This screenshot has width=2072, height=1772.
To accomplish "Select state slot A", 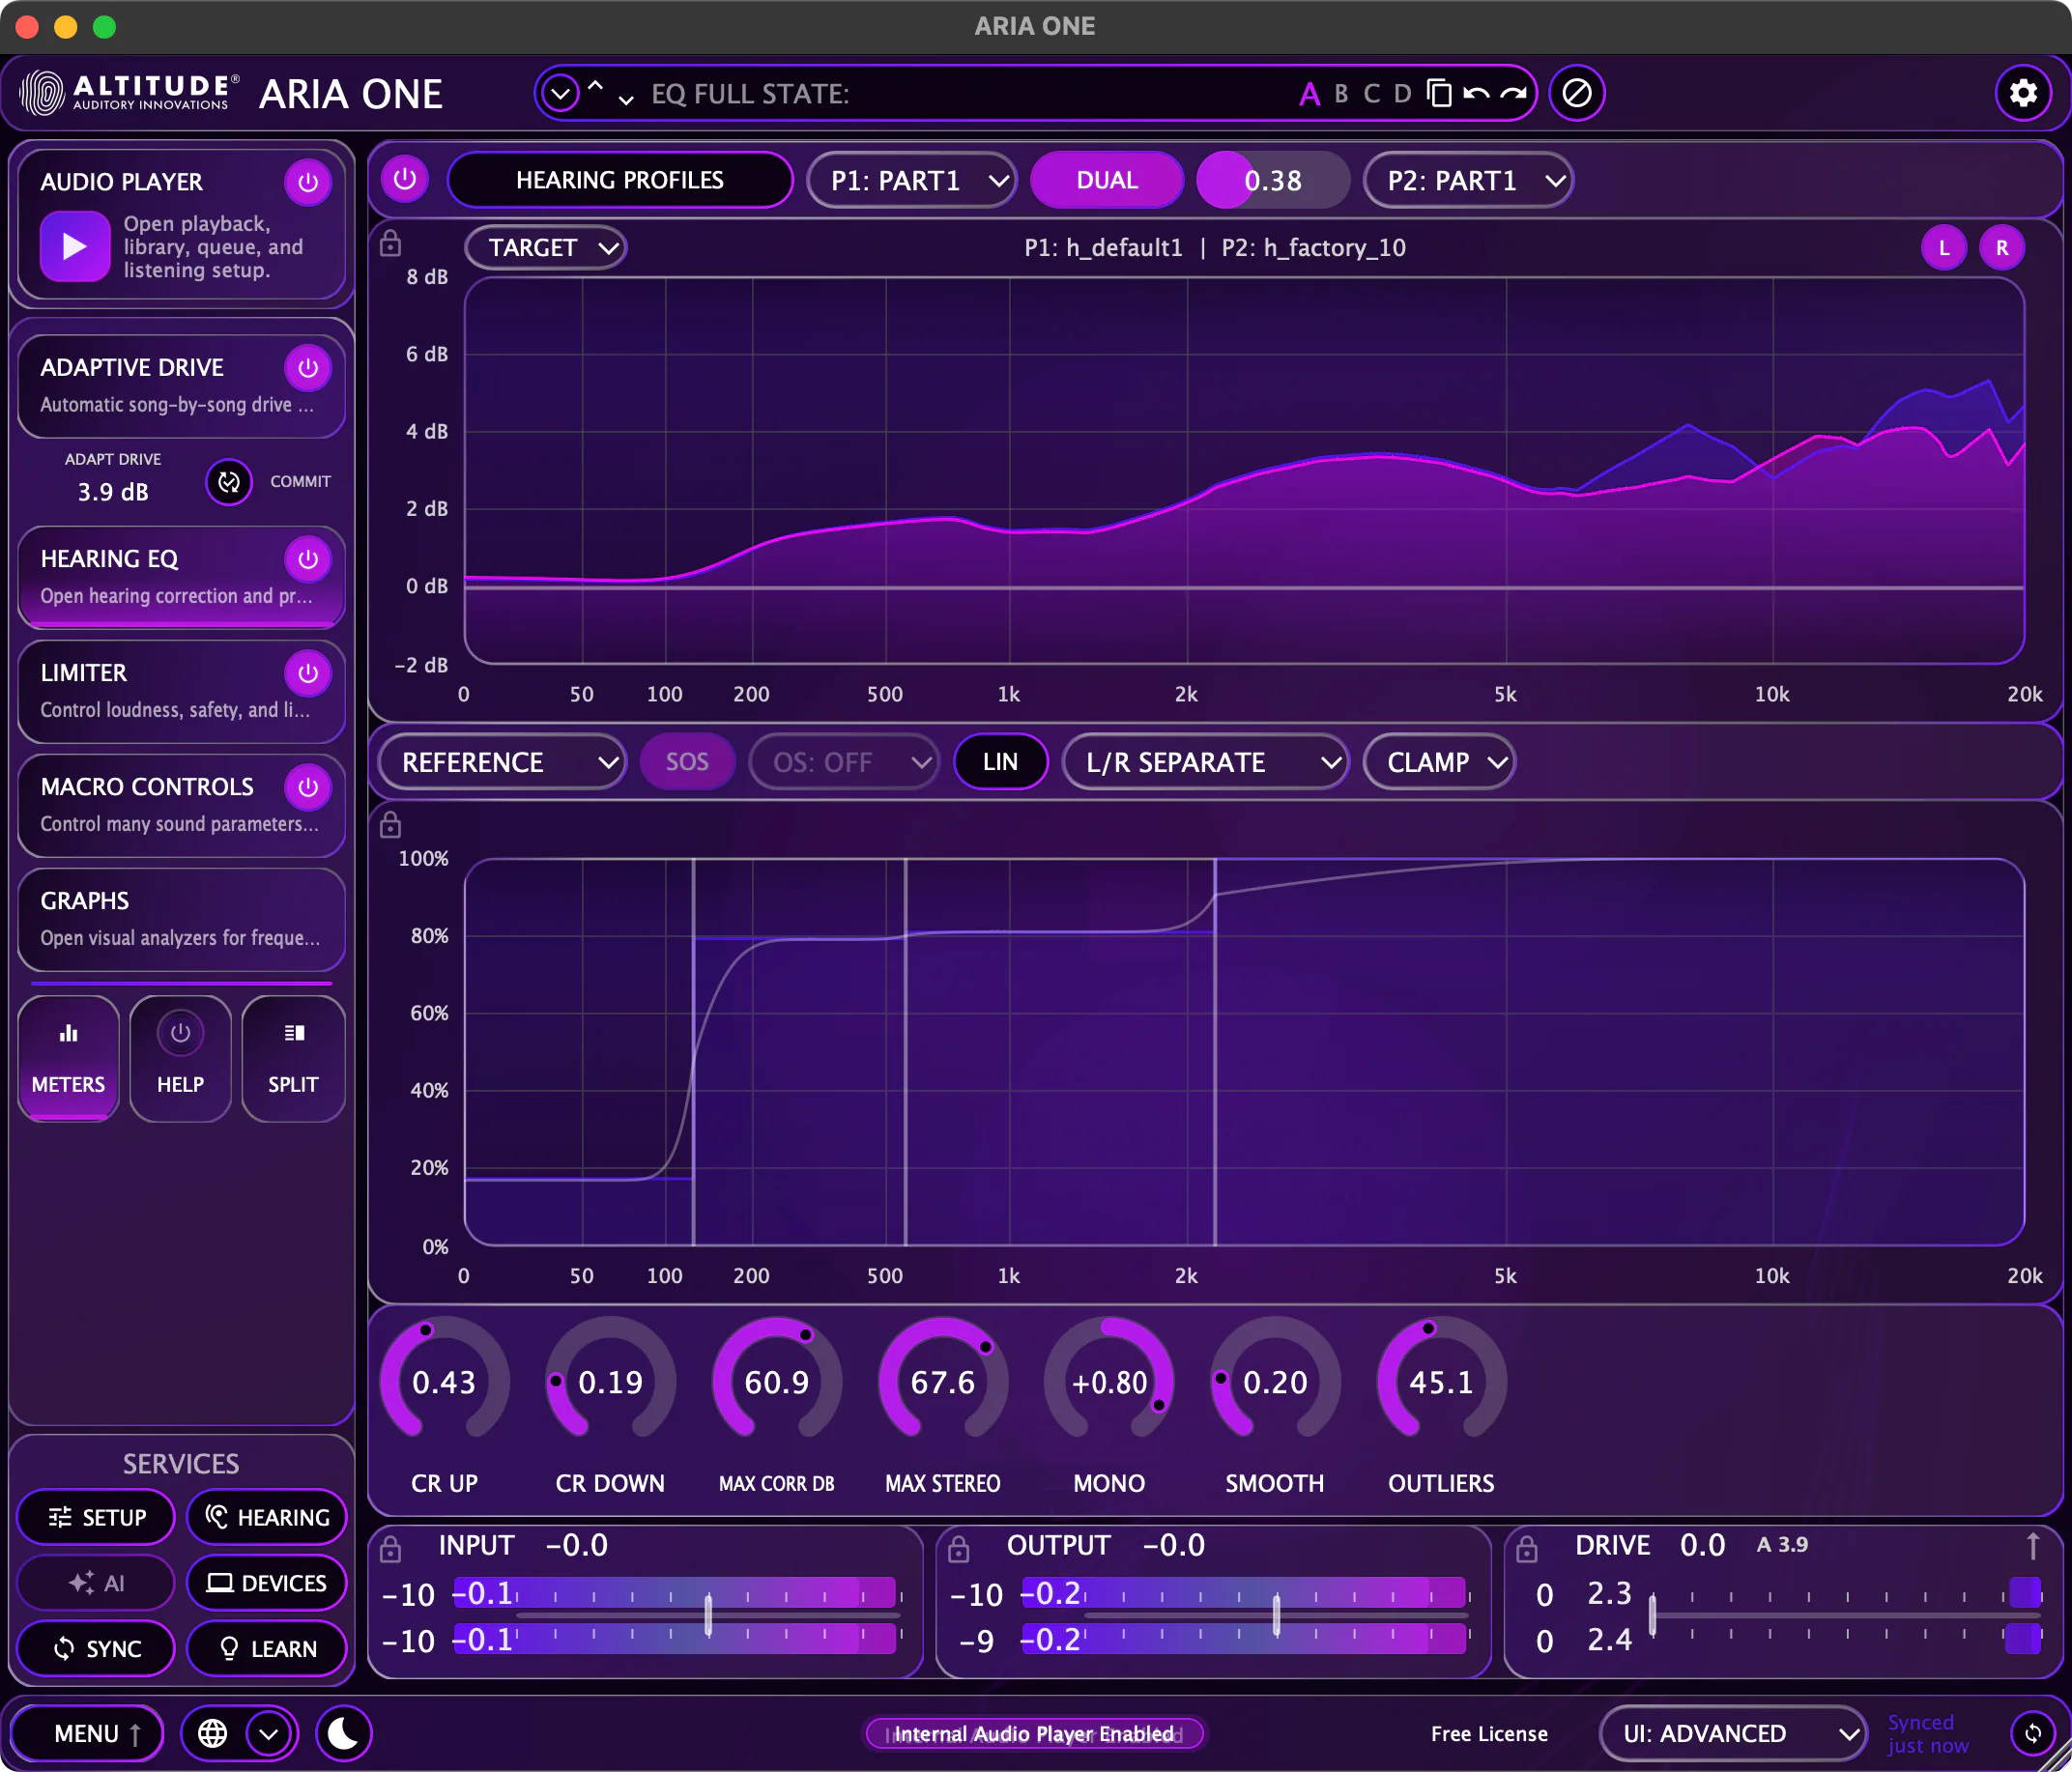I will pos(1309,94).
